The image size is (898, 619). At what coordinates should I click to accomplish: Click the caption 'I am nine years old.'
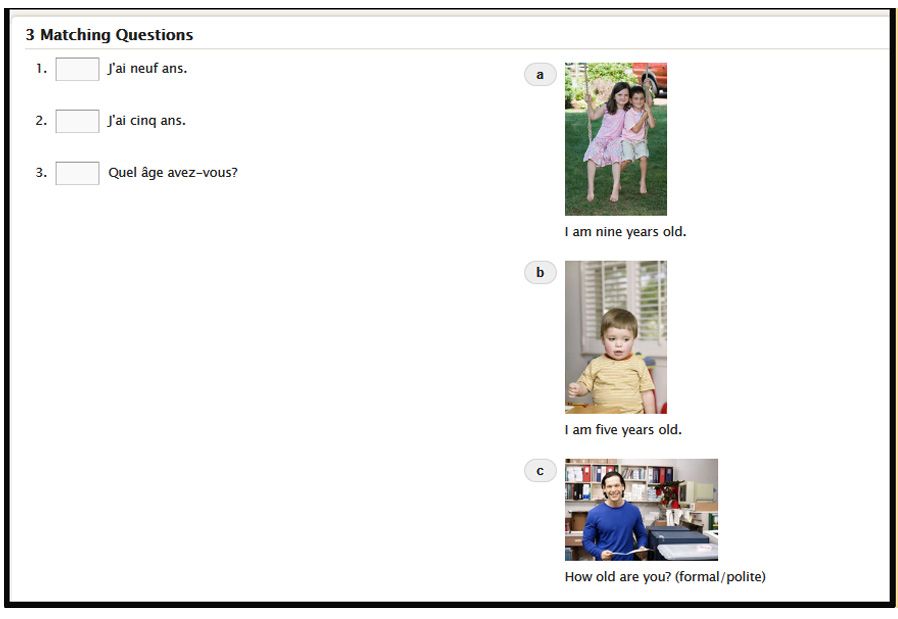625,232
